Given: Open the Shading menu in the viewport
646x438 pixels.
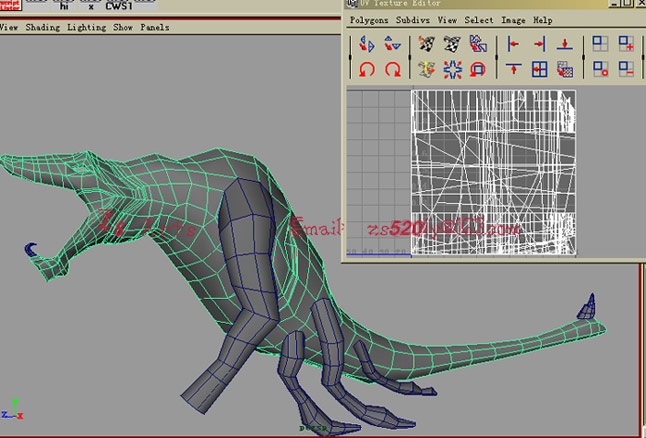Looking at the screenshot, I should pos(42,27).
